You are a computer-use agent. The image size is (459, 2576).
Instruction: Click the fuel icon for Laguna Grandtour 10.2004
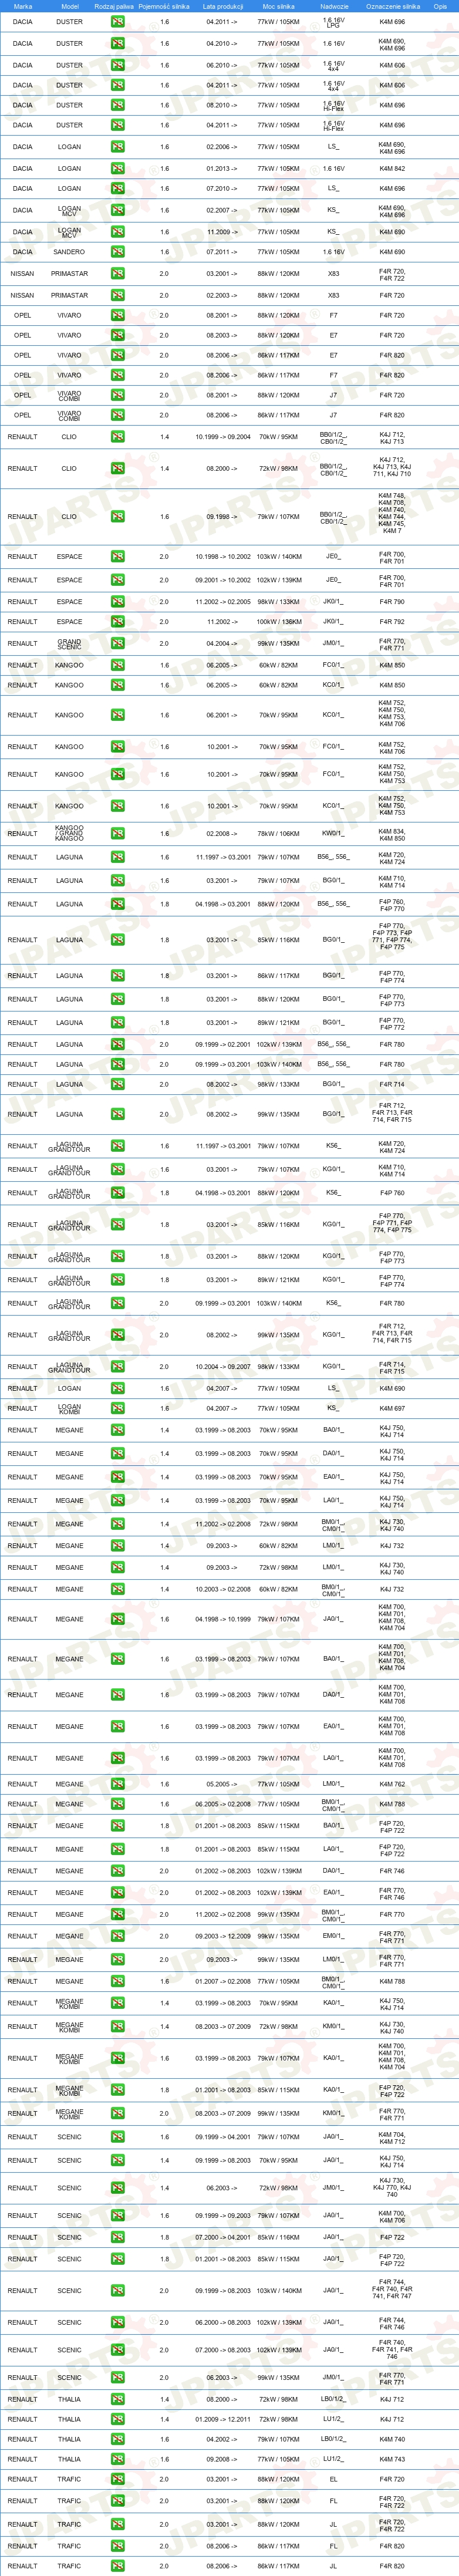(117, 1367)
